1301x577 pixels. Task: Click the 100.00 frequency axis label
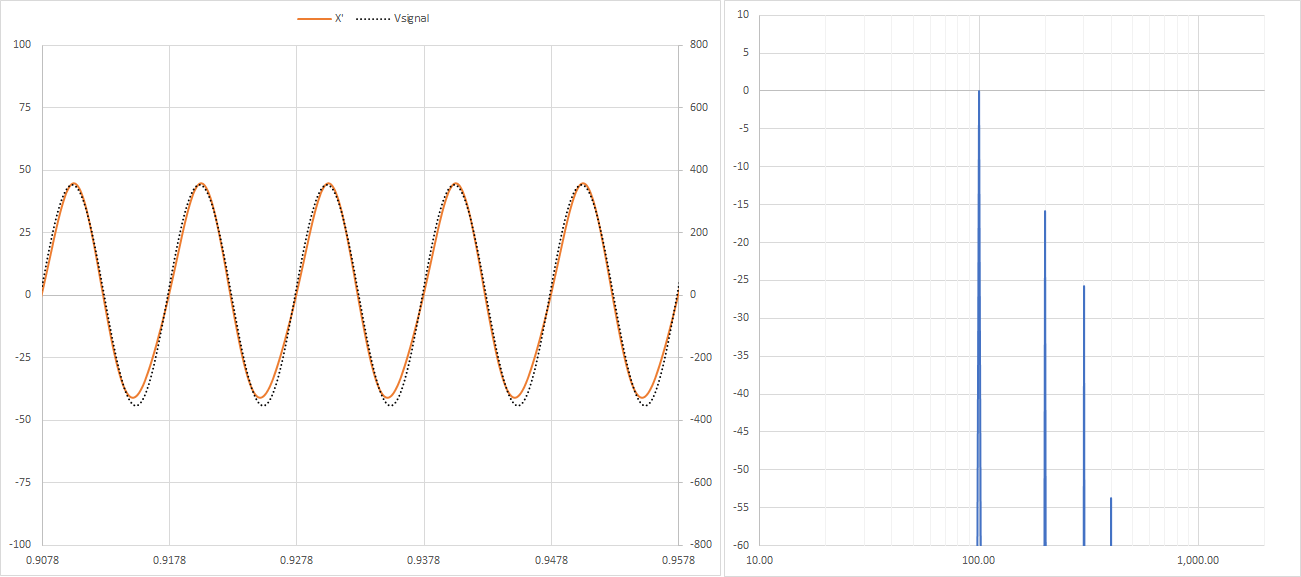979,560
